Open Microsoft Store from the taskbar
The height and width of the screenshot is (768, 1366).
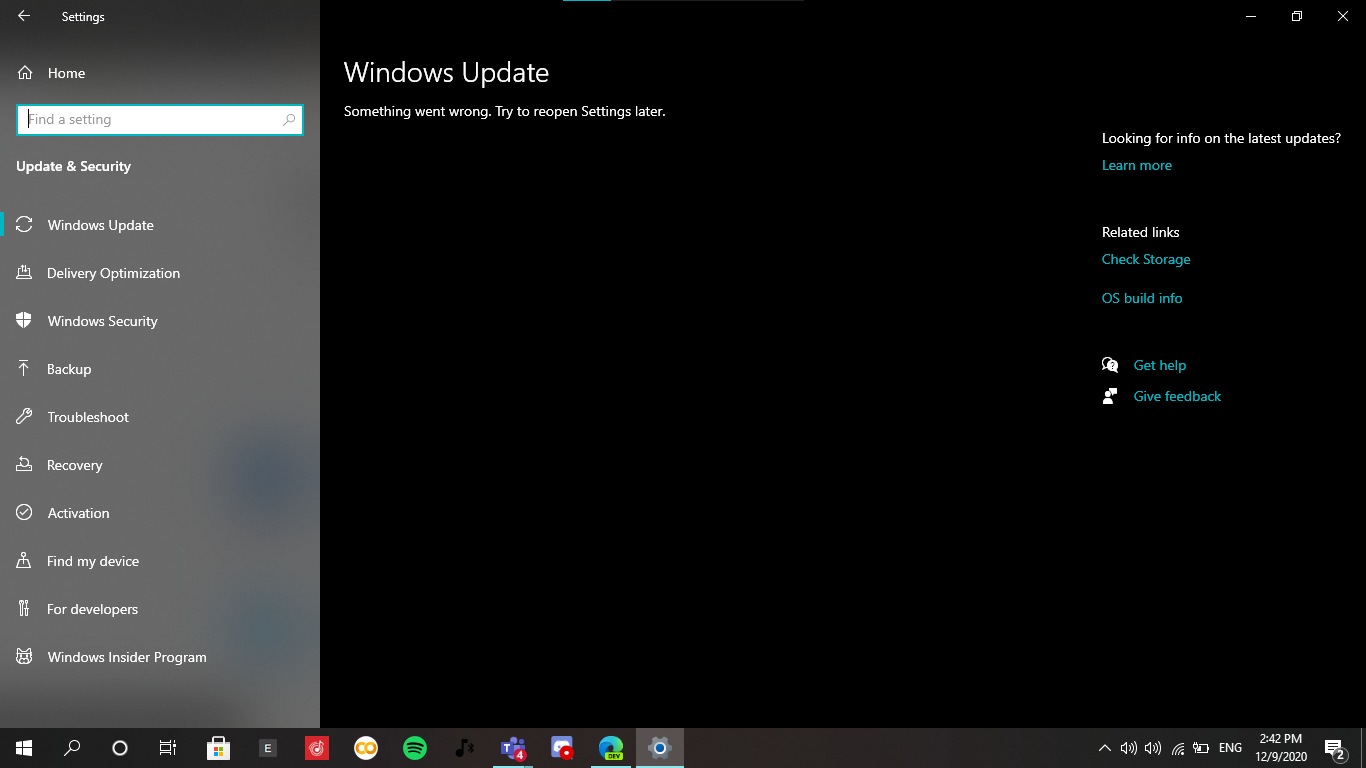click(x=218, y=748)
